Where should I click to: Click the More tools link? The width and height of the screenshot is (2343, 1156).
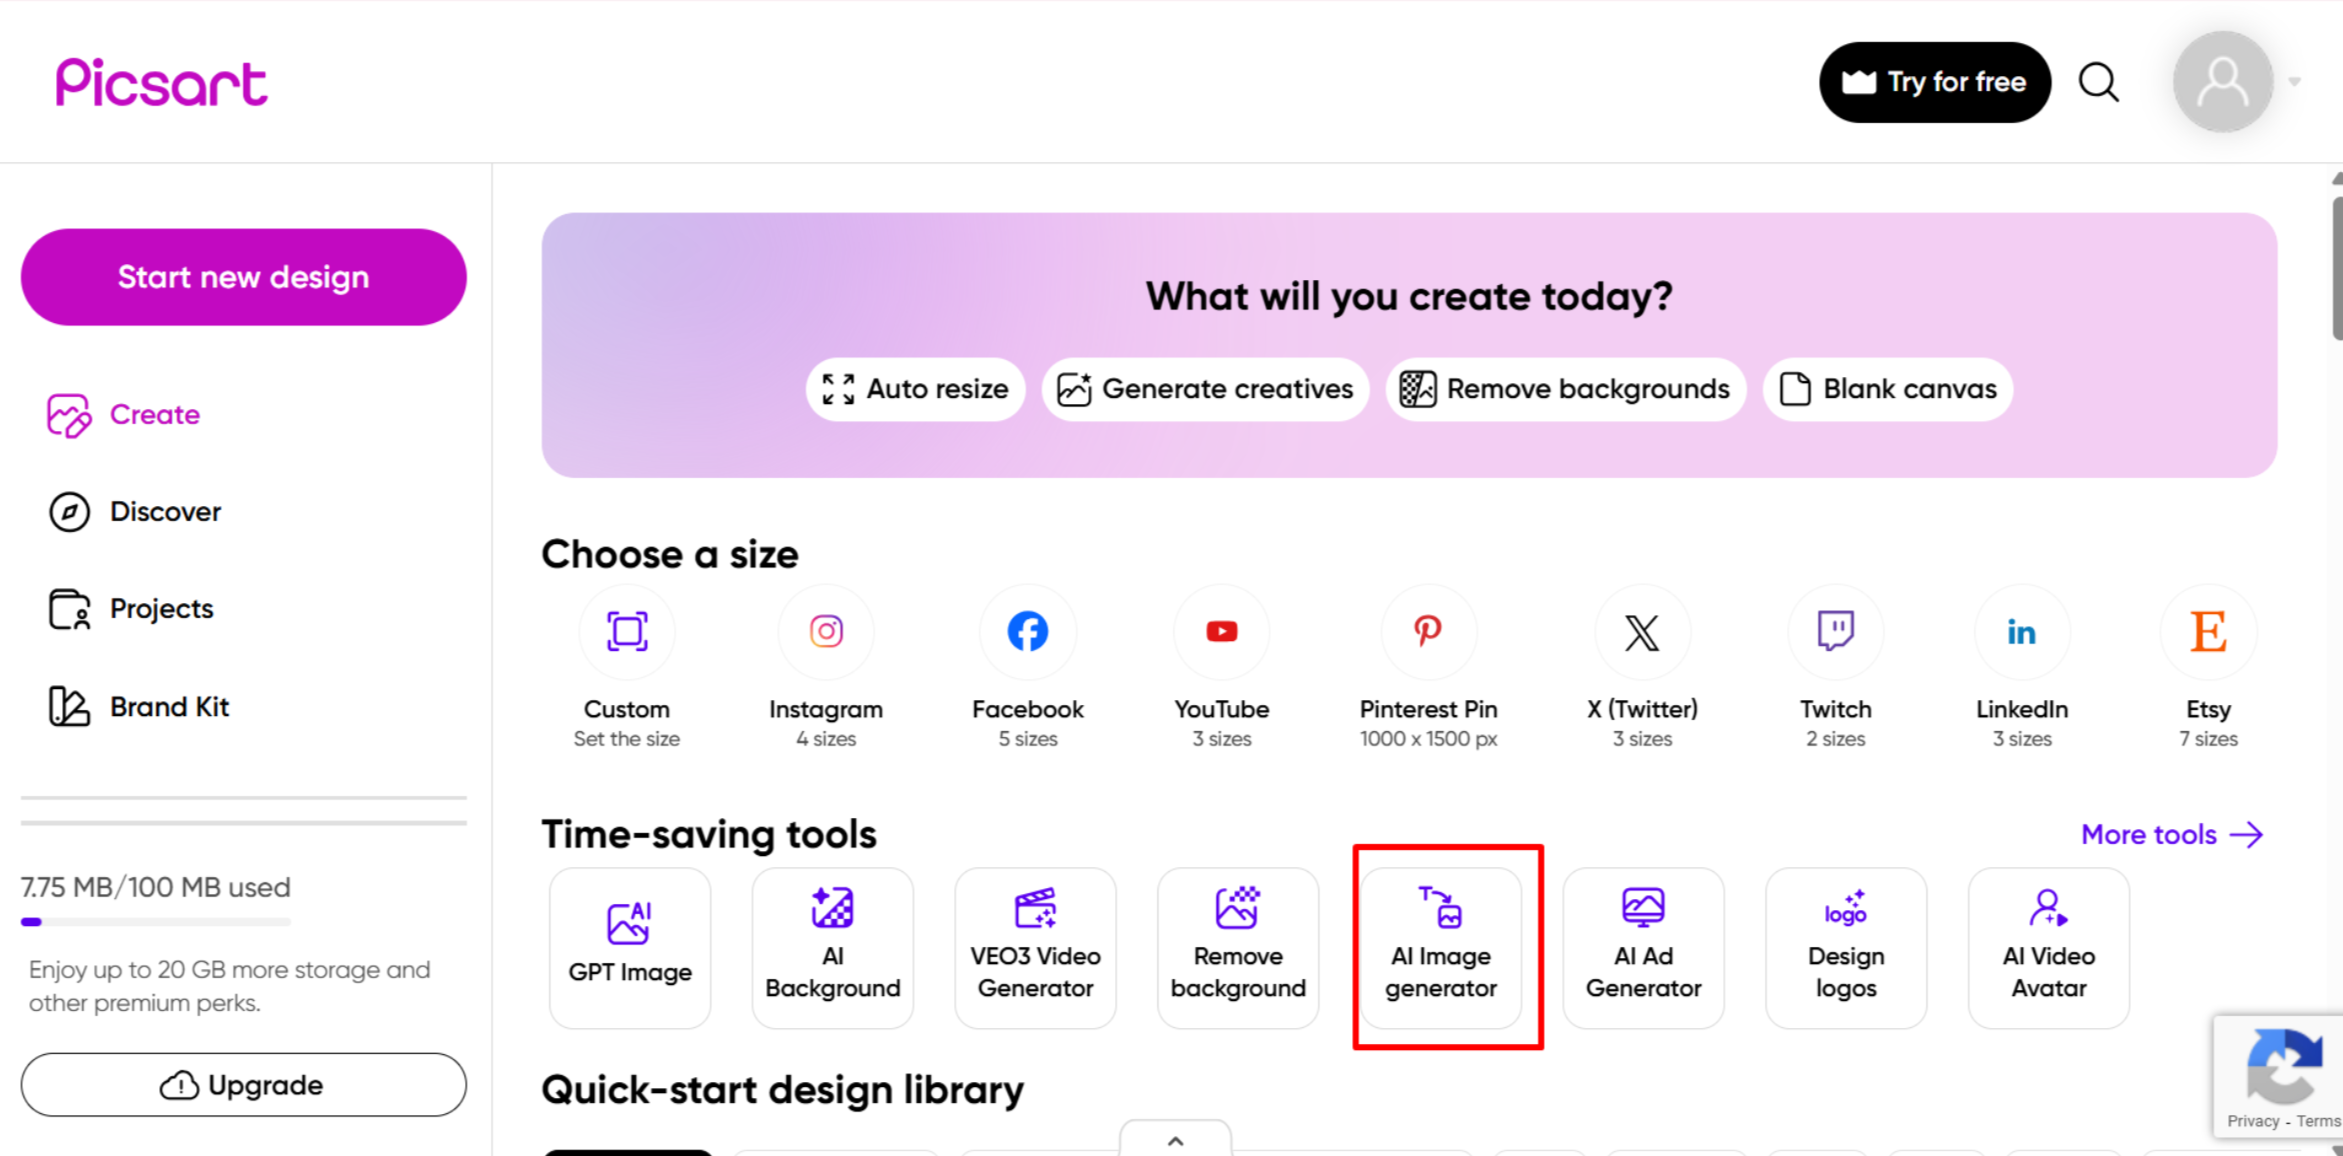point(2172,835)
